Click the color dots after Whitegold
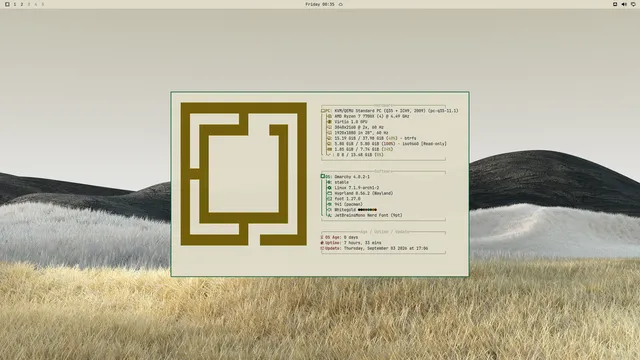This screenshot has height=360, width=640. (367, 210)
